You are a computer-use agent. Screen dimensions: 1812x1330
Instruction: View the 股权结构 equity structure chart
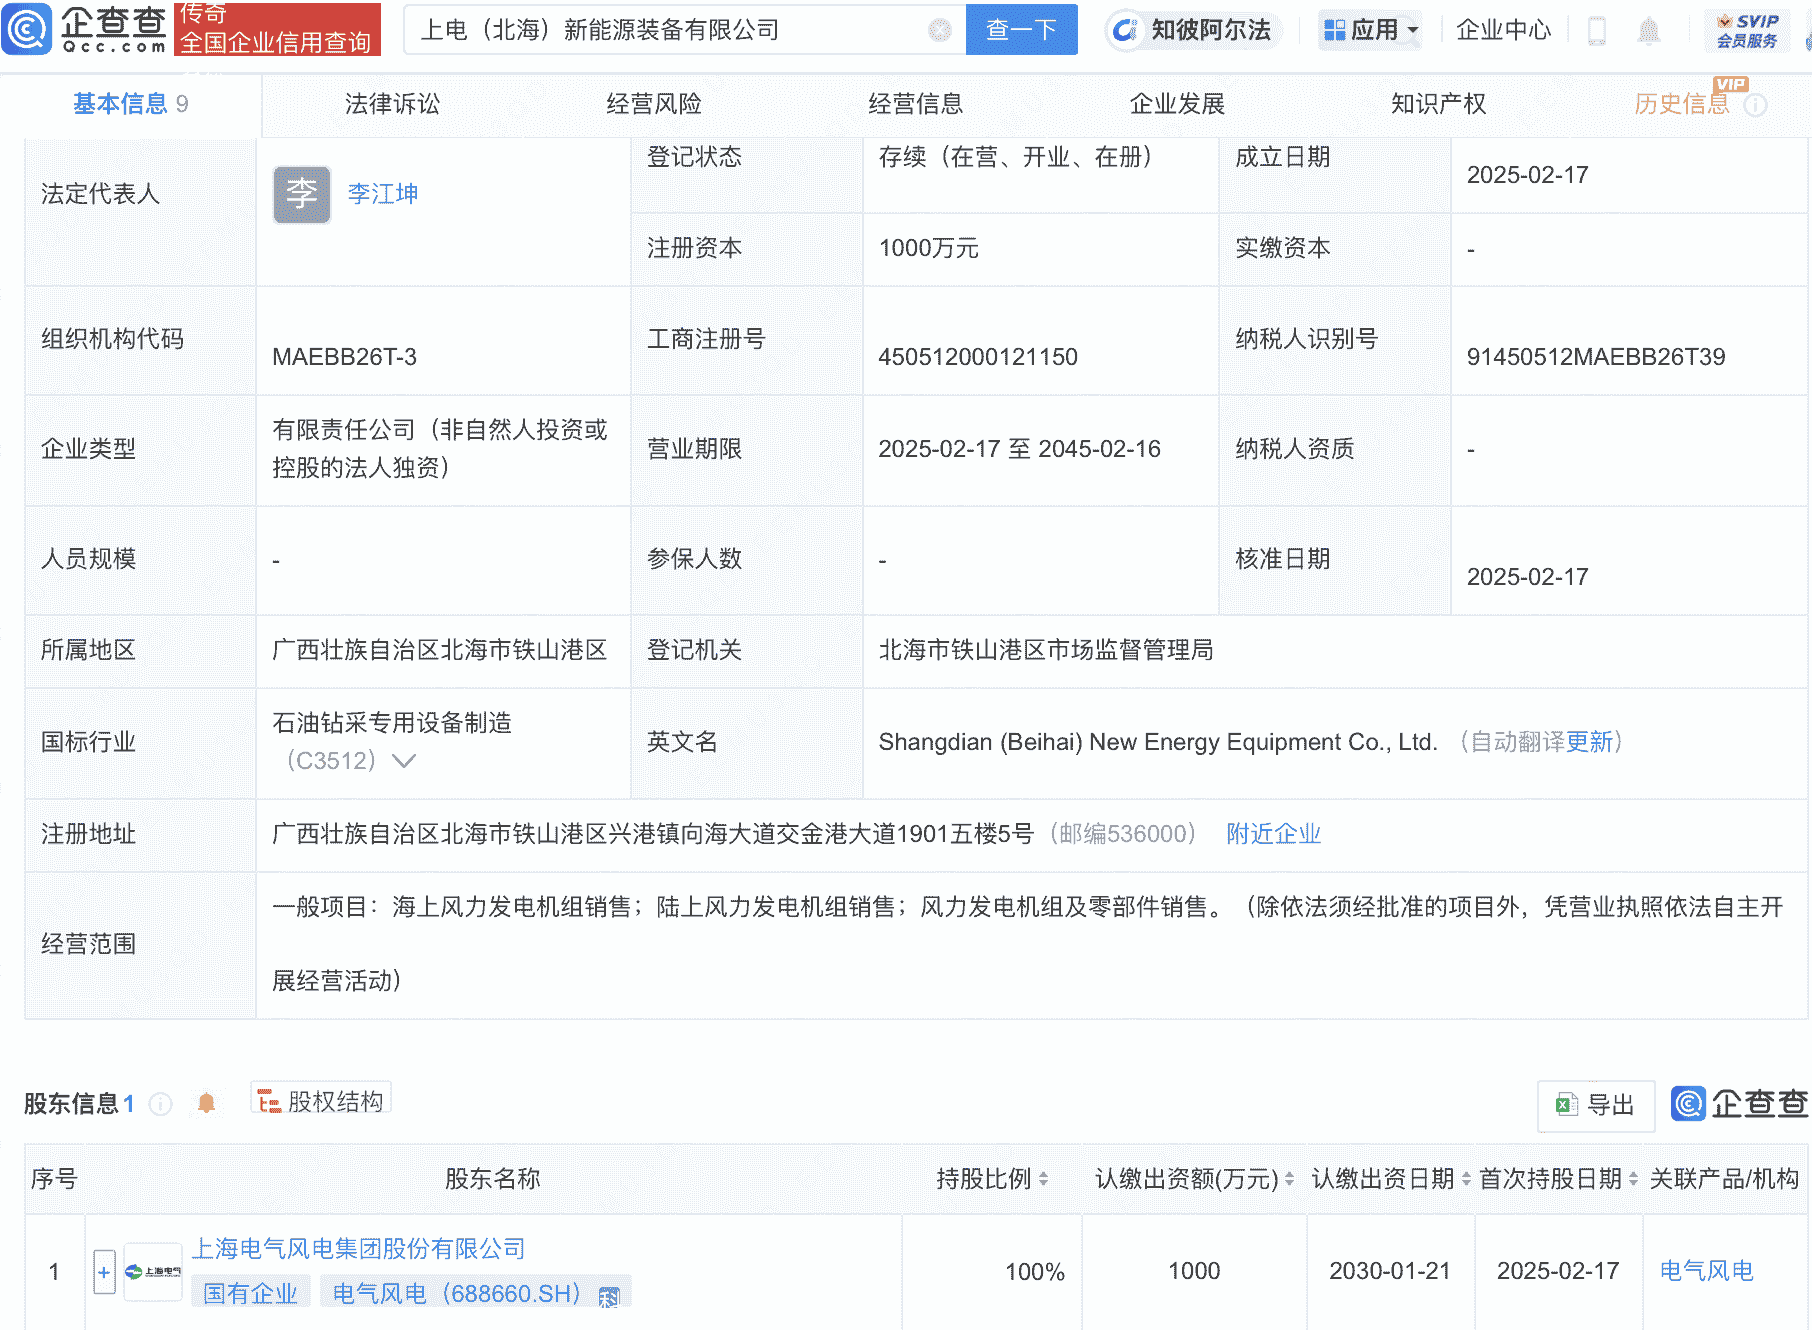[x=321, y=1100]
